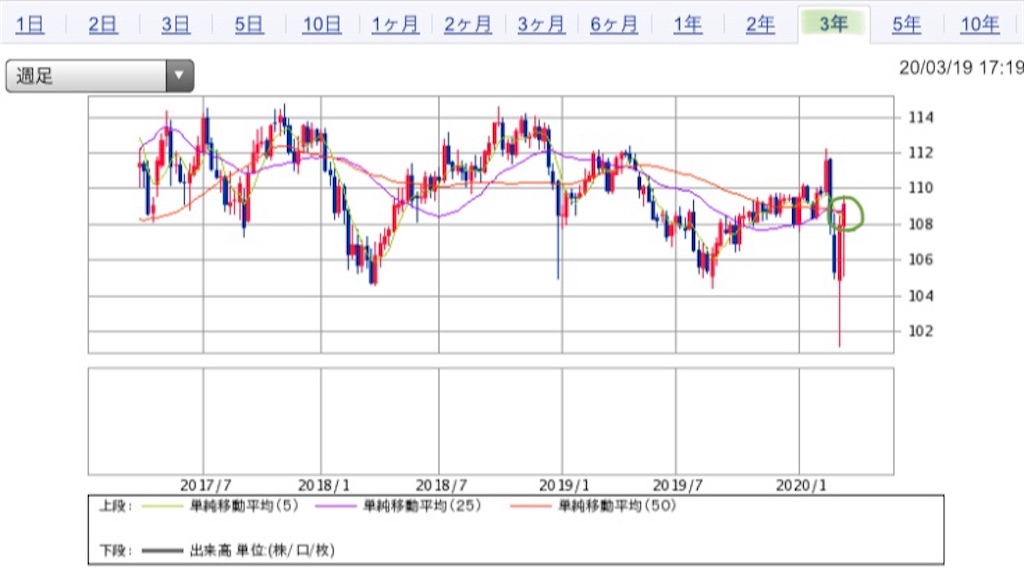The width and height of the screenshot is (1024, 572).
Task: Select the 10日 time range tab
Action: pyautogui.click(x=322, y=25)
